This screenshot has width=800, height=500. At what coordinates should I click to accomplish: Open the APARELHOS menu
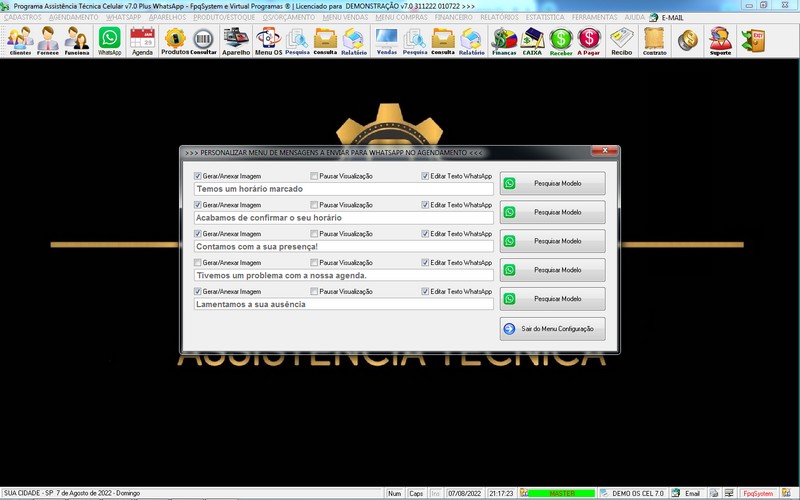167,17
